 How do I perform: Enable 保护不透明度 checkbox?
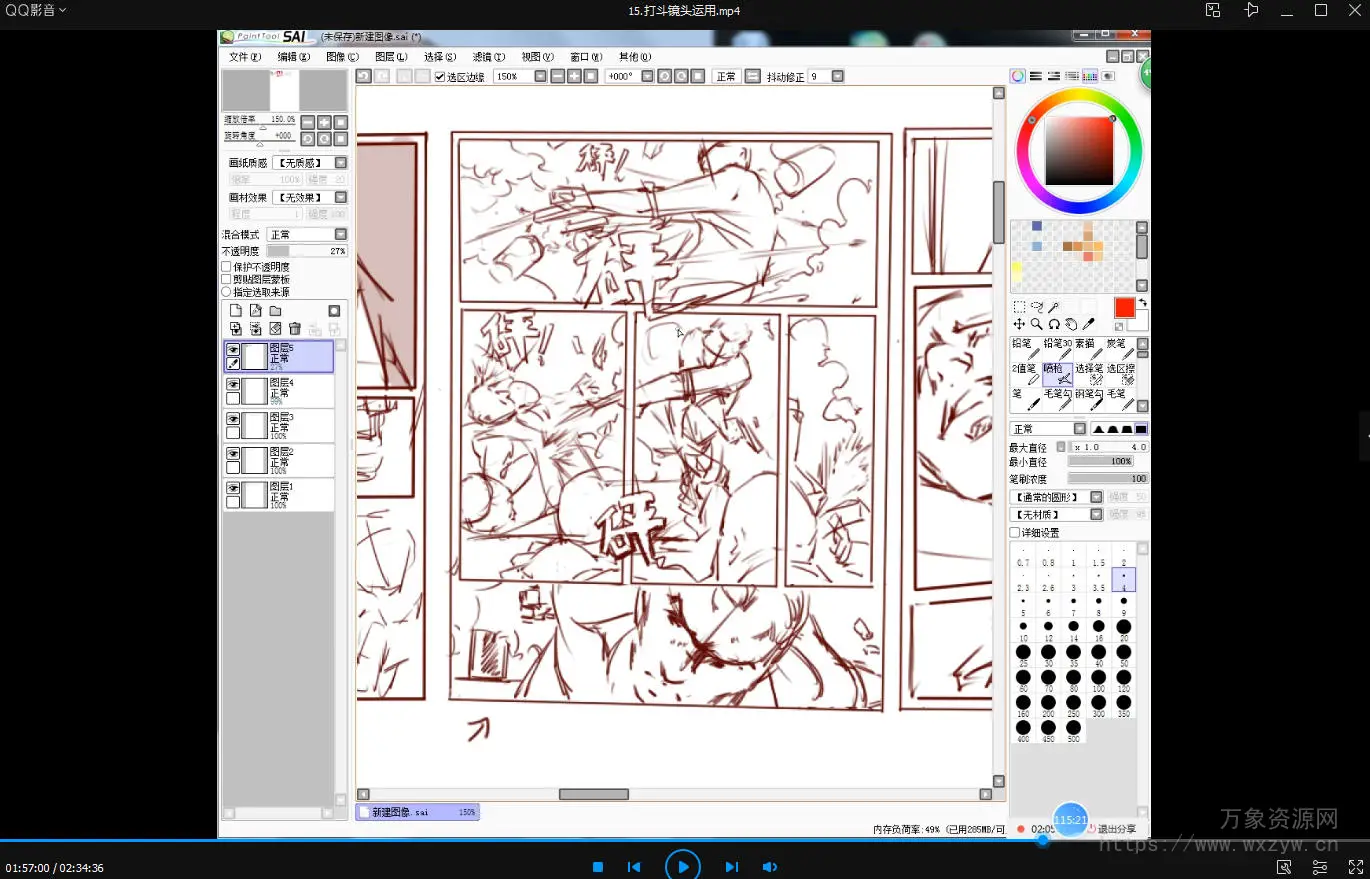[x=226, y=267]
